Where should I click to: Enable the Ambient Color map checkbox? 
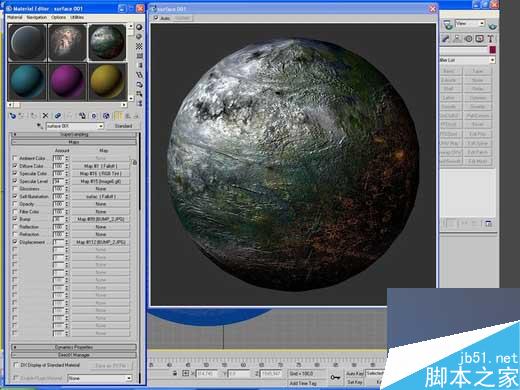(15, 158)
